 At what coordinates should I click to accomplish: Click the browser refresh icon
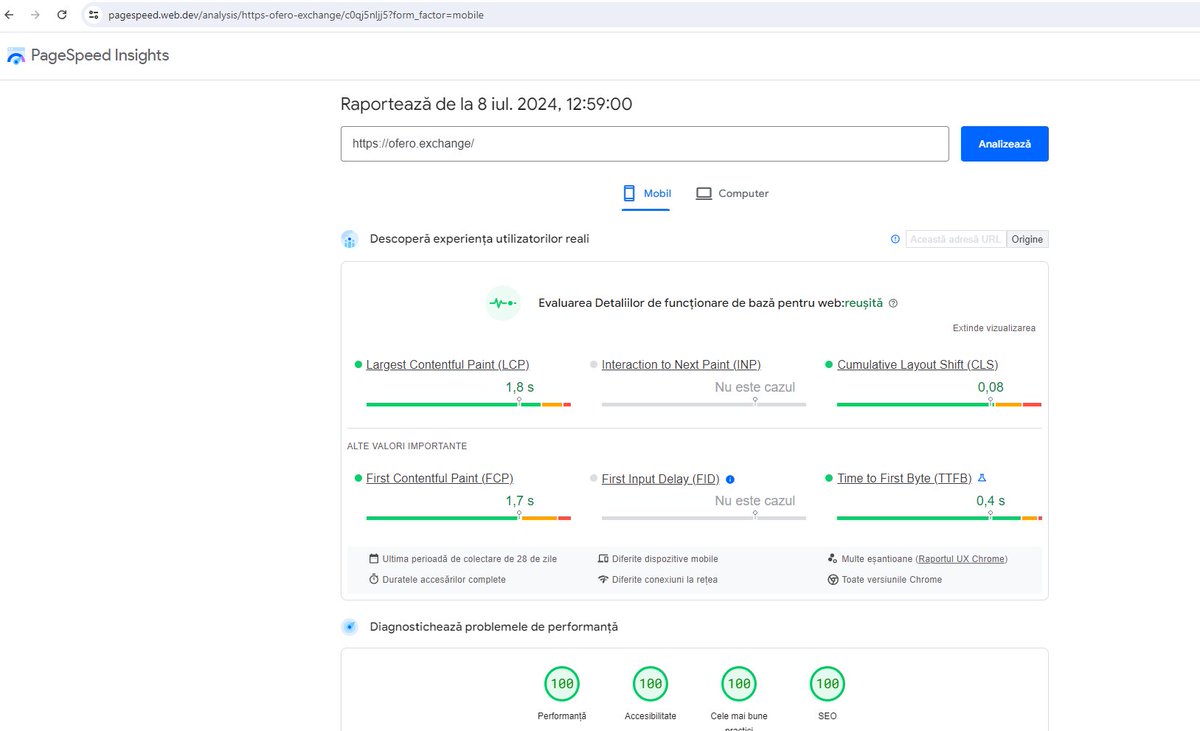click(62, 15)
